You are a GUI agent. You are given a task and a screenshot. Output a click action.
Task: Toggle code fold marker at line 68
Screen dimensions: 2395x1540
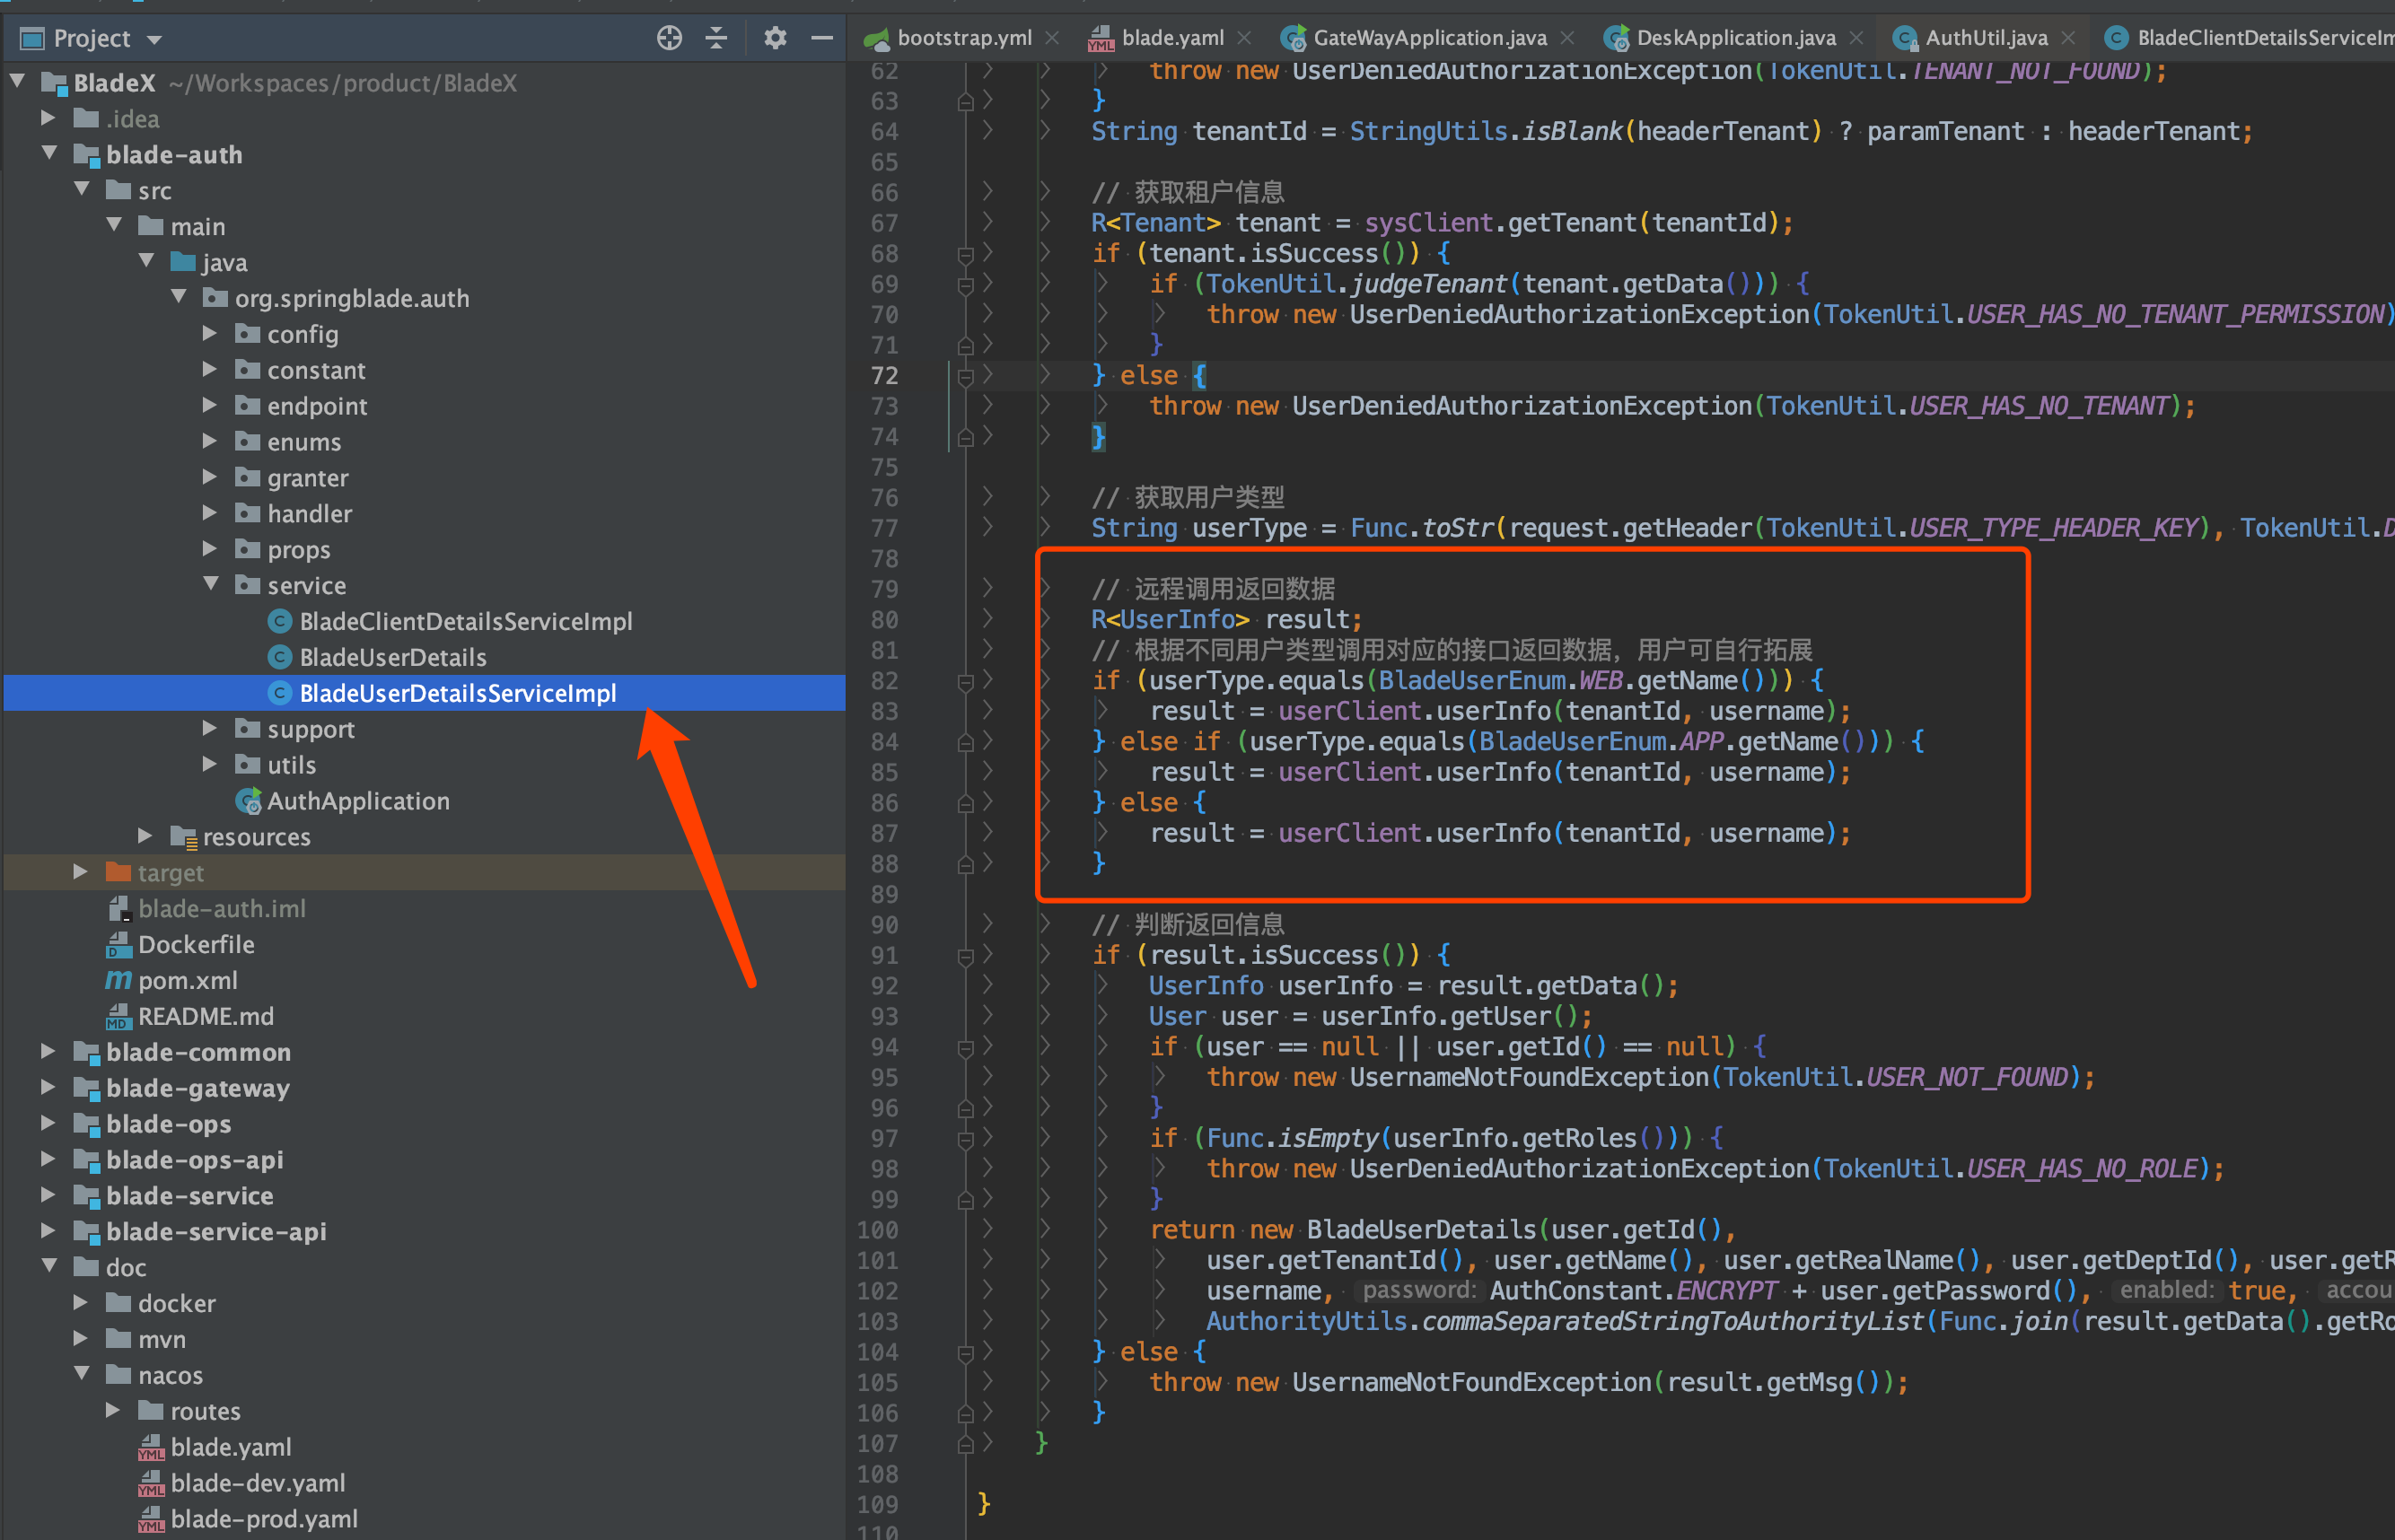point(965,255)
